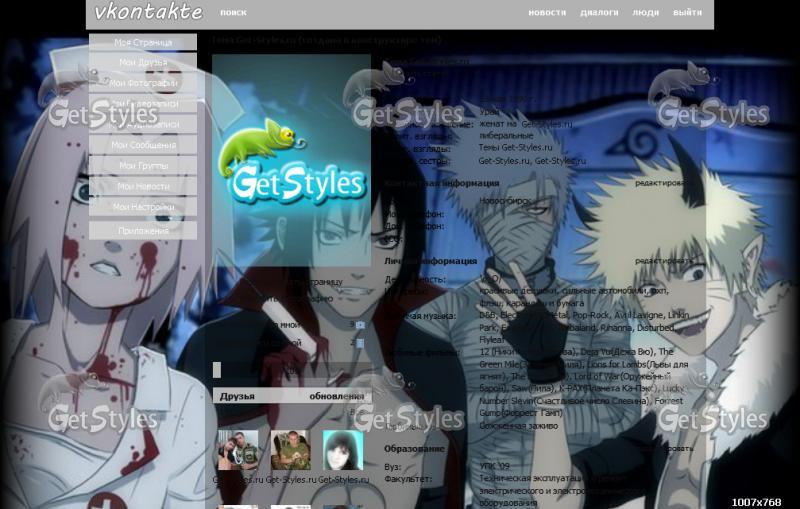800x509 pixels.
Task: Click the УПК '09 university value
Action: pyautogui.click(x=494, y=466)
